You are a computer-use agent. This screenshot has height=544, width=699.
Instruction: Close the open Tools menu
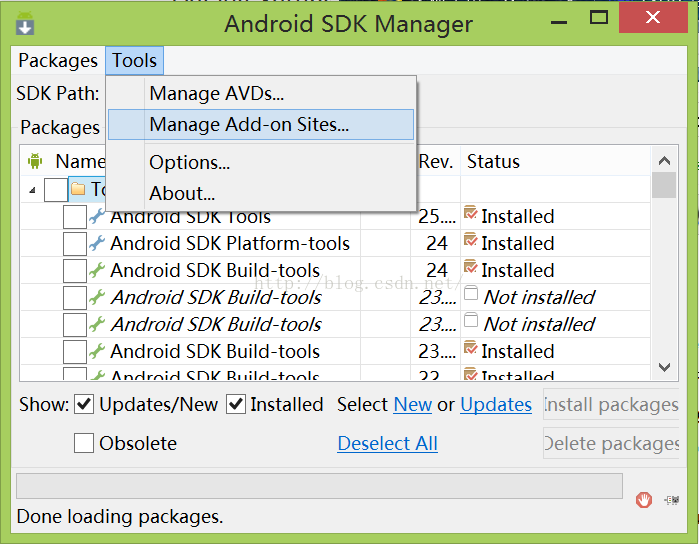[134, 60]
